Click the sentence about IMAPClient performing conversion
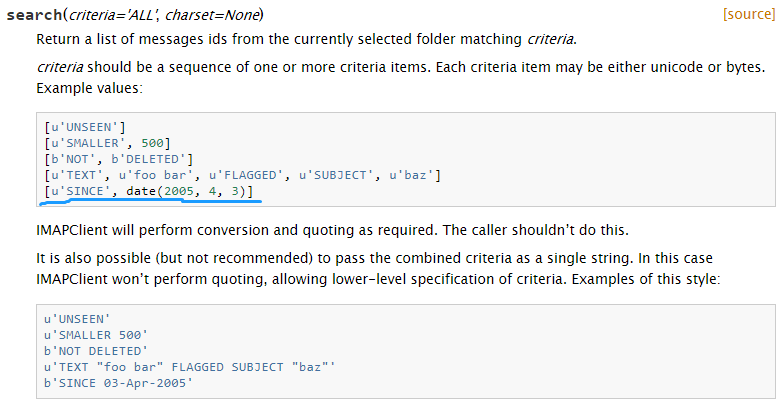Image resolution: width=782 pixels, height=406 pixels. (332, 230)
